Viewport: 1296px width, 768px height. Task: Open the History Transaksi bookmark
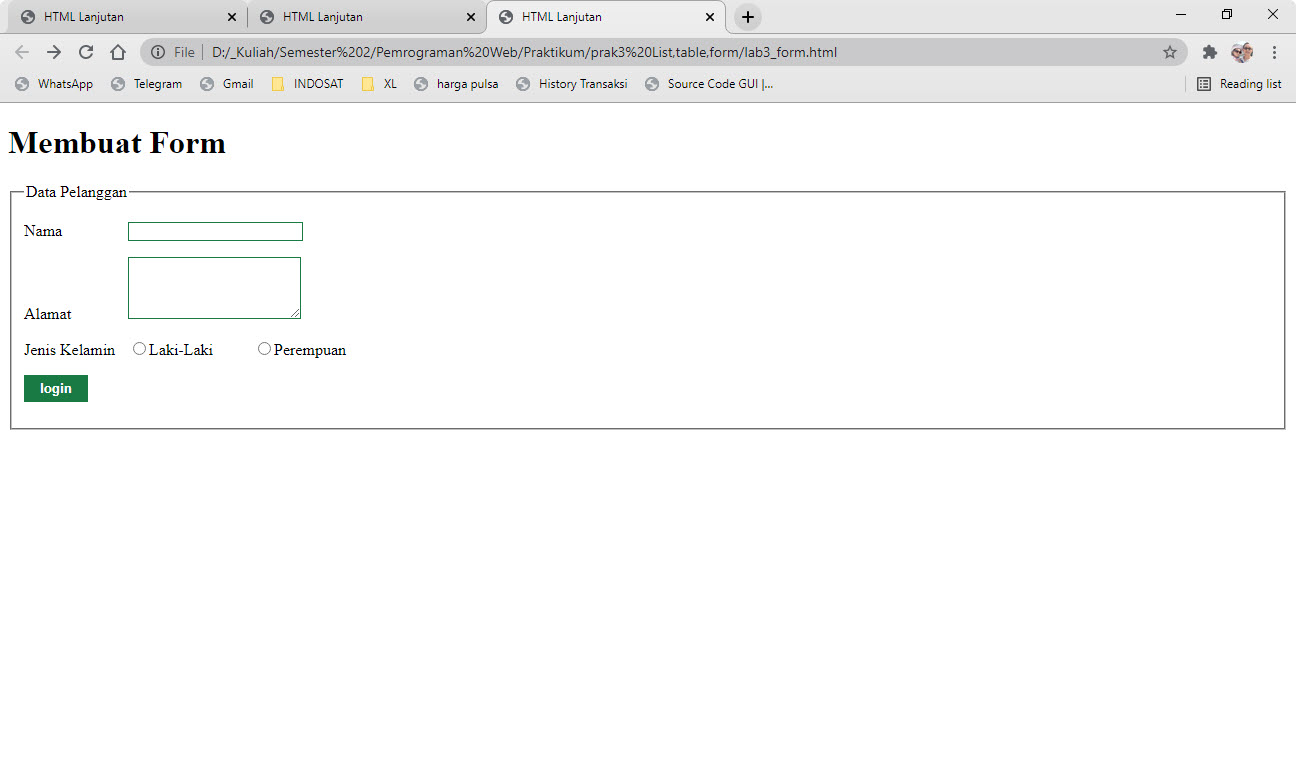click(571, 84)
